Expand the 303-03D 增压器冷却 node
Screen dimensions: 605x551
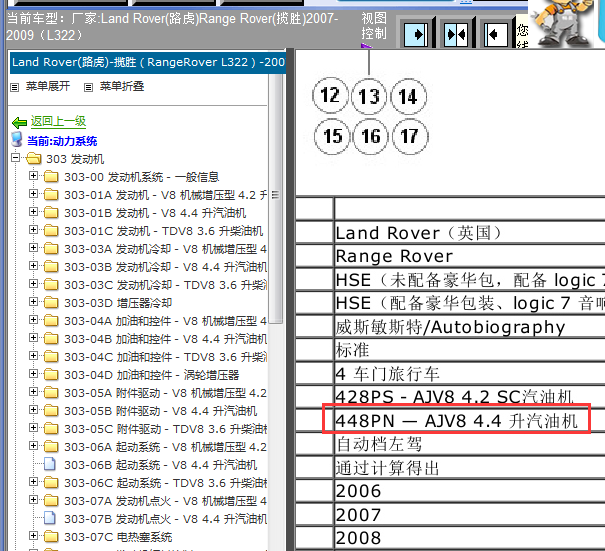pos(34,301)
